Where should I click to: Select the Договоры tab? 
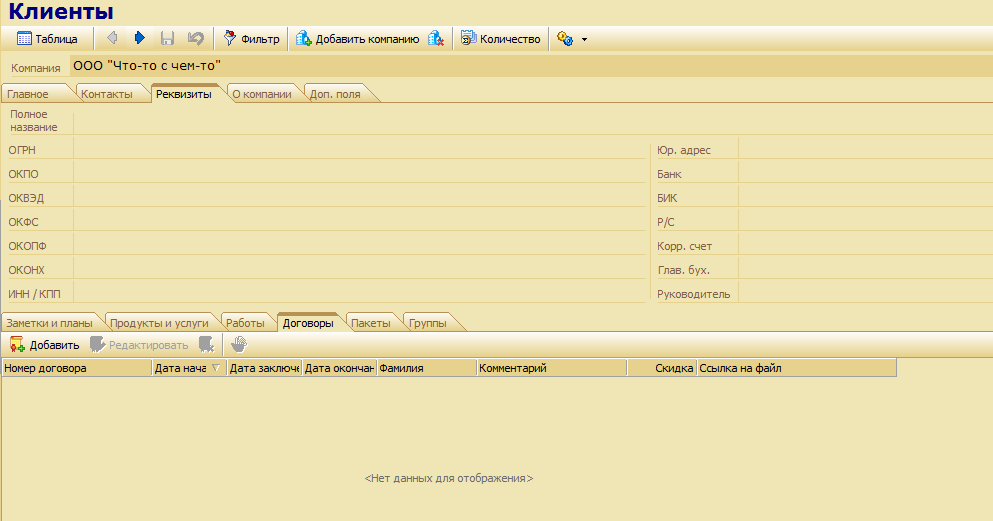point(308,323)
